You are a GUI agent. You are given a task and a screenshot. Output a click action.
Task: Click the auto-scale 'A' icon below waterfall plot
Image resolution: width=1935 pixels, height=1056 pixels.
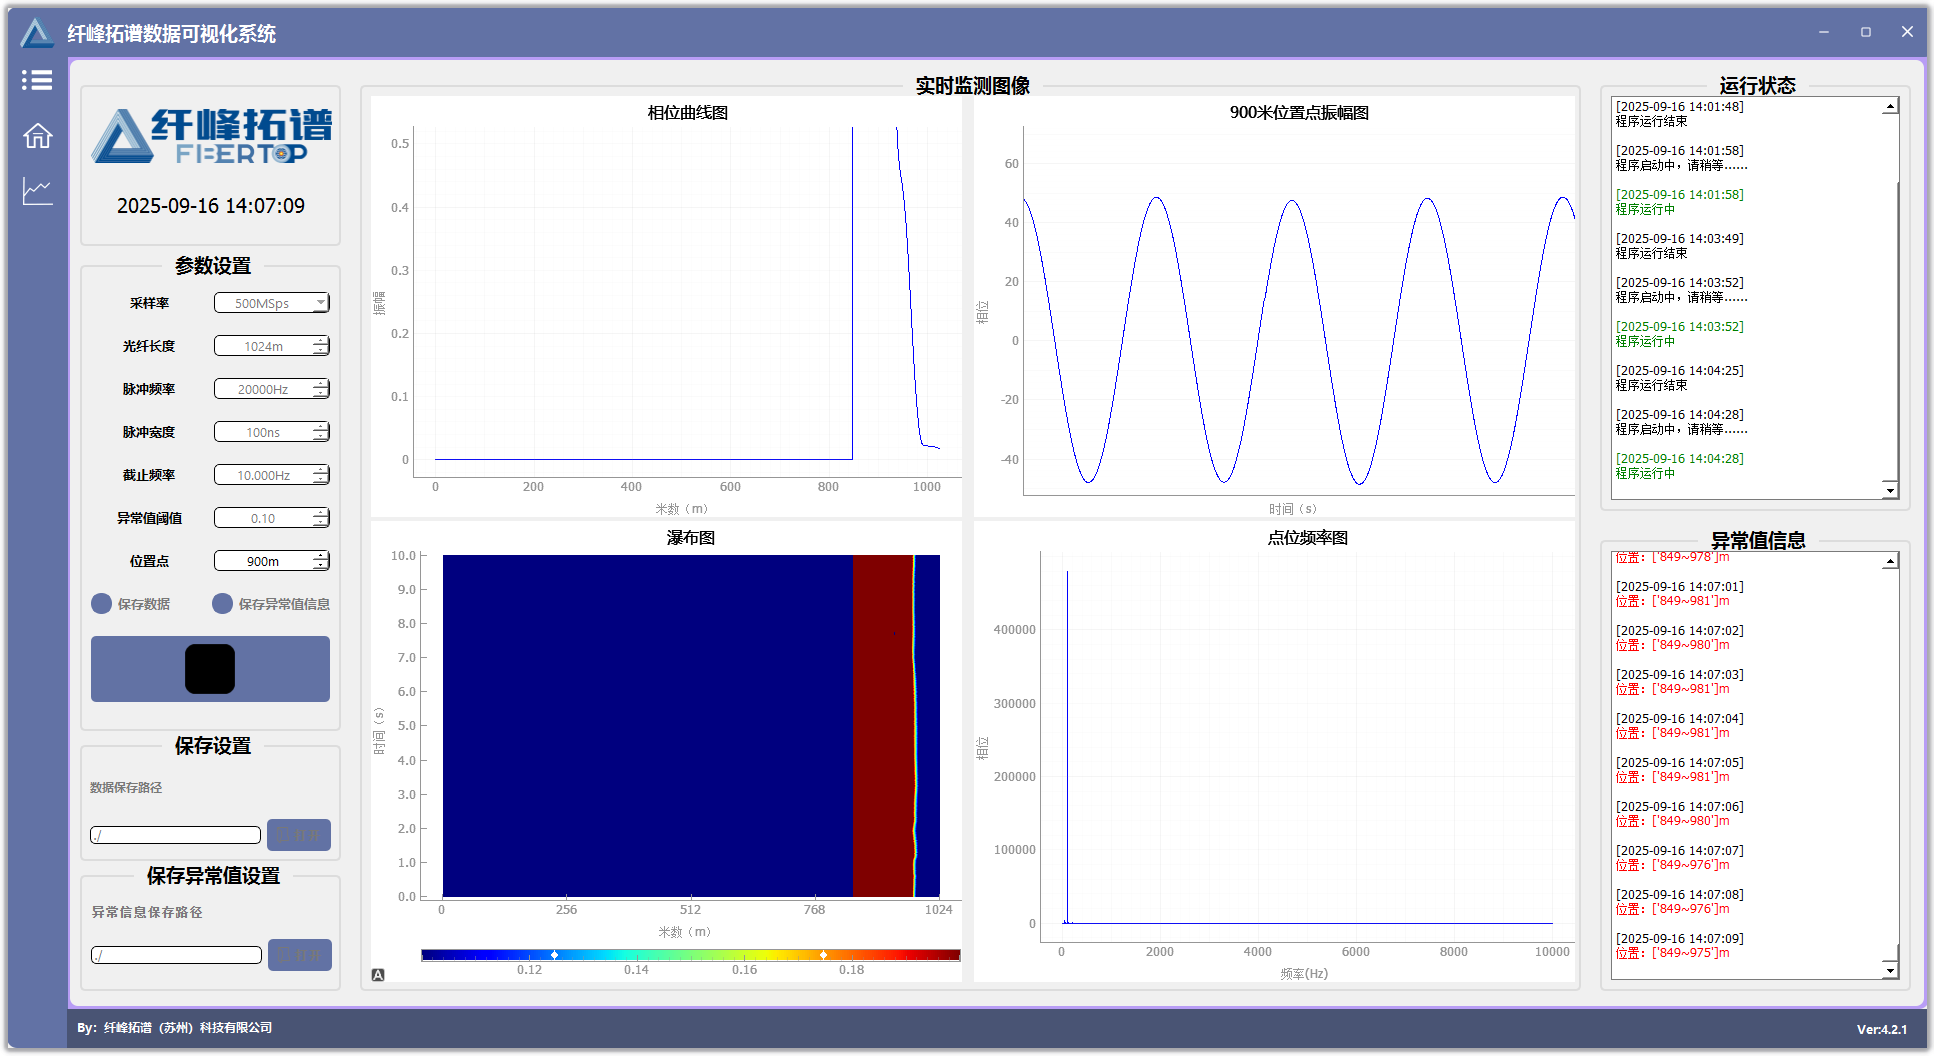click(x=378, y=975)
